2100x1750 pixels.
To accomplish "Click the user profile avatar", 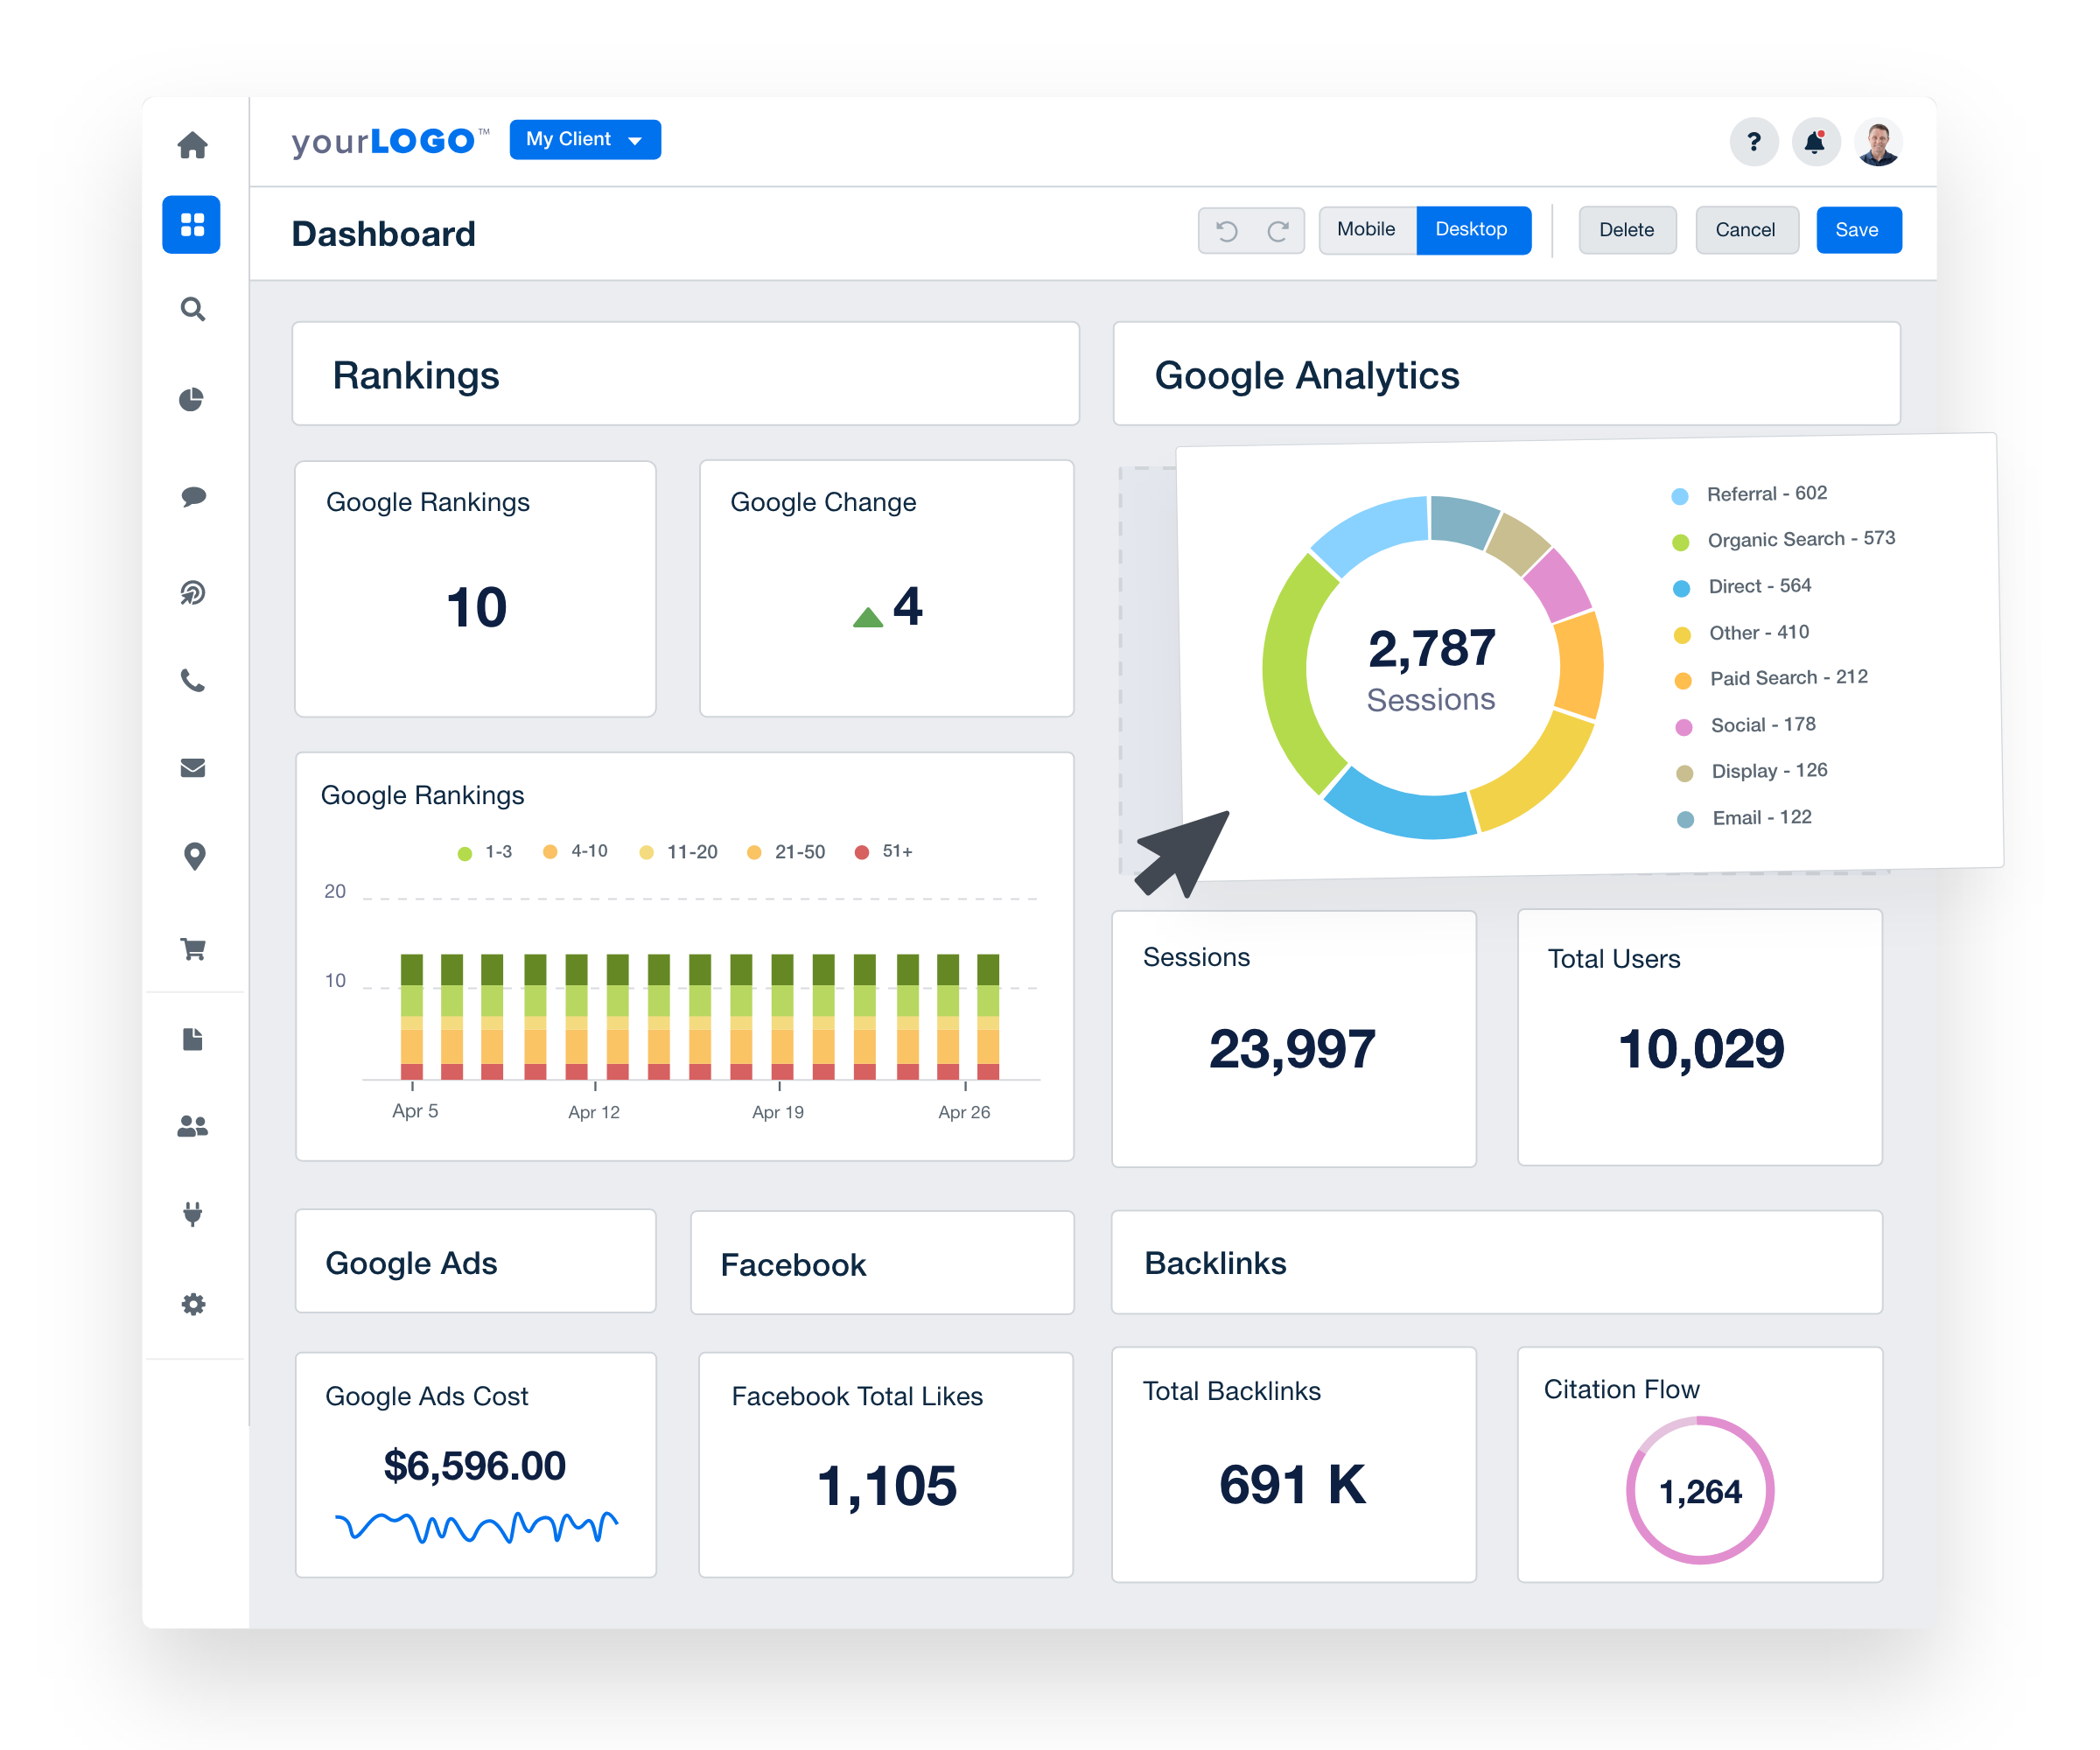I will (1878, 142).
